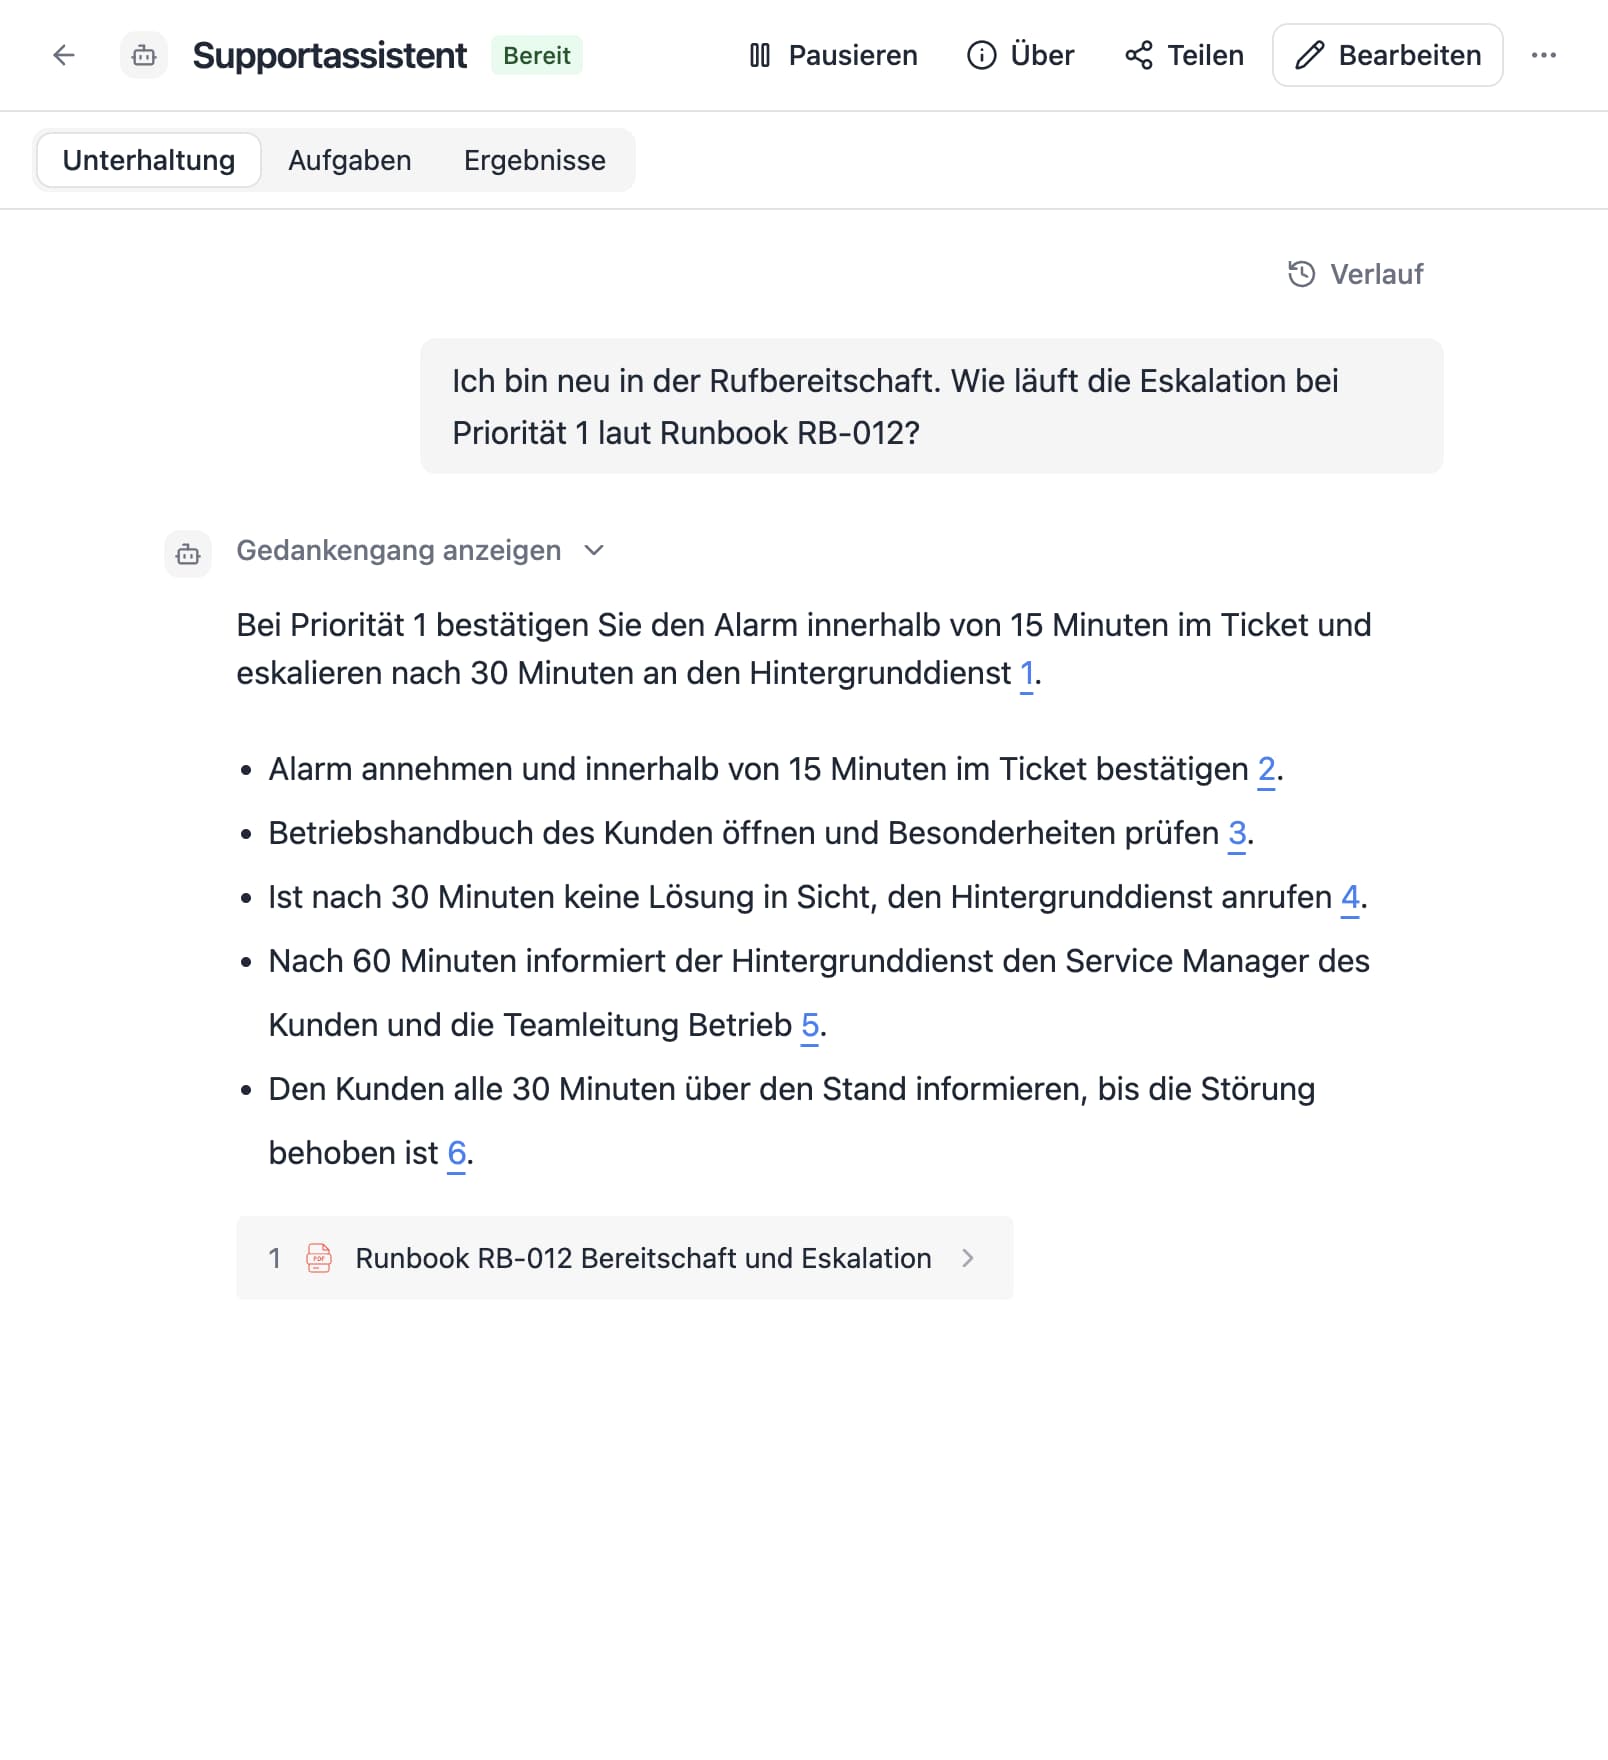Switch to the Ergebnisse tab
This screenshot has width=1608, height=1760.
pos(535,160)
